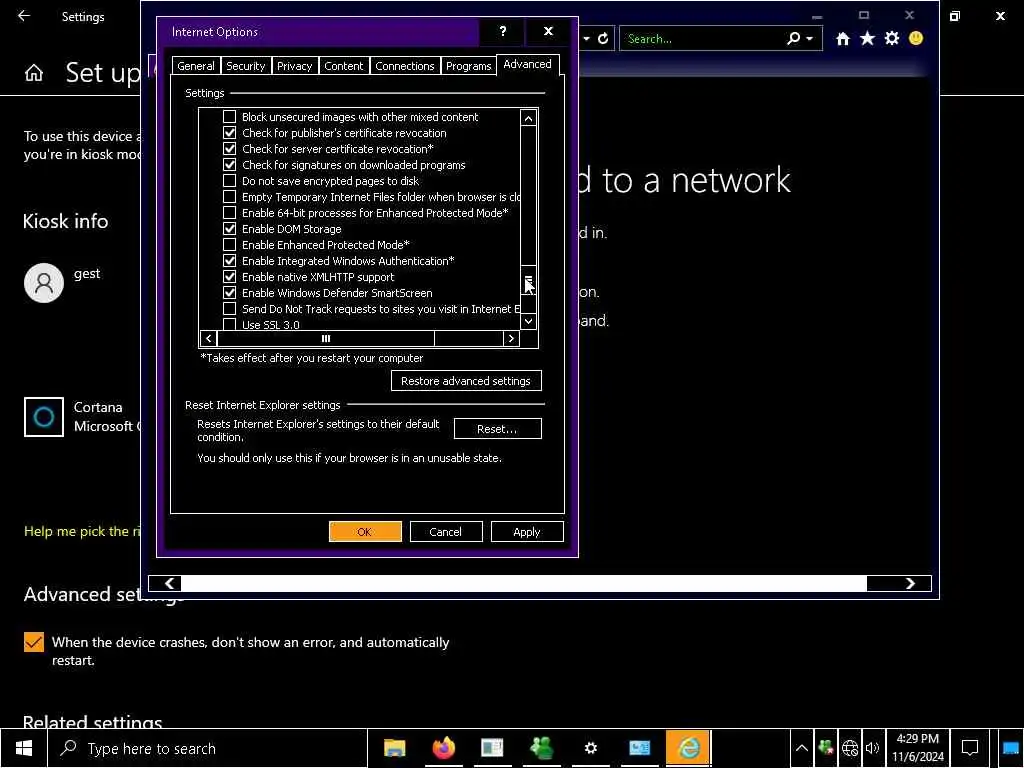Click Restore advanced settings button
This screenshot has width=1024, height=768.
coord(466,381)
